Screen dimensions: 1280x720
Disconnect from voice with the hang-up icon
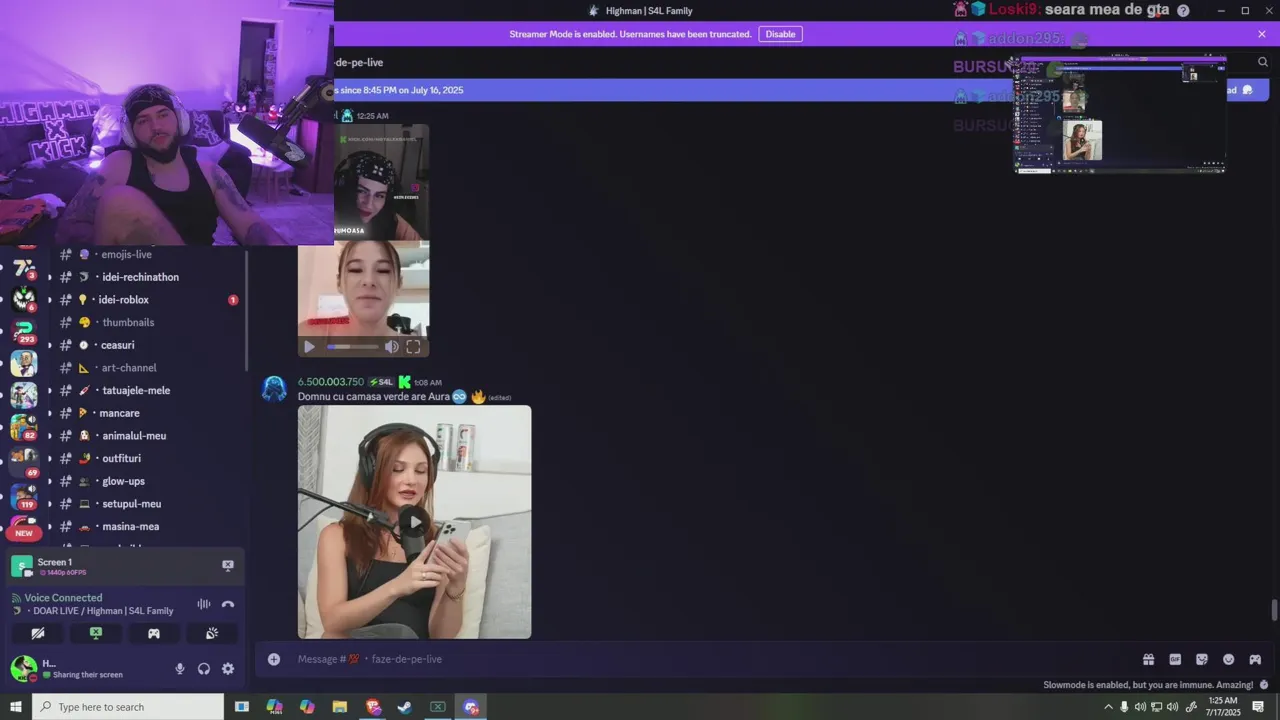point(228,604)
